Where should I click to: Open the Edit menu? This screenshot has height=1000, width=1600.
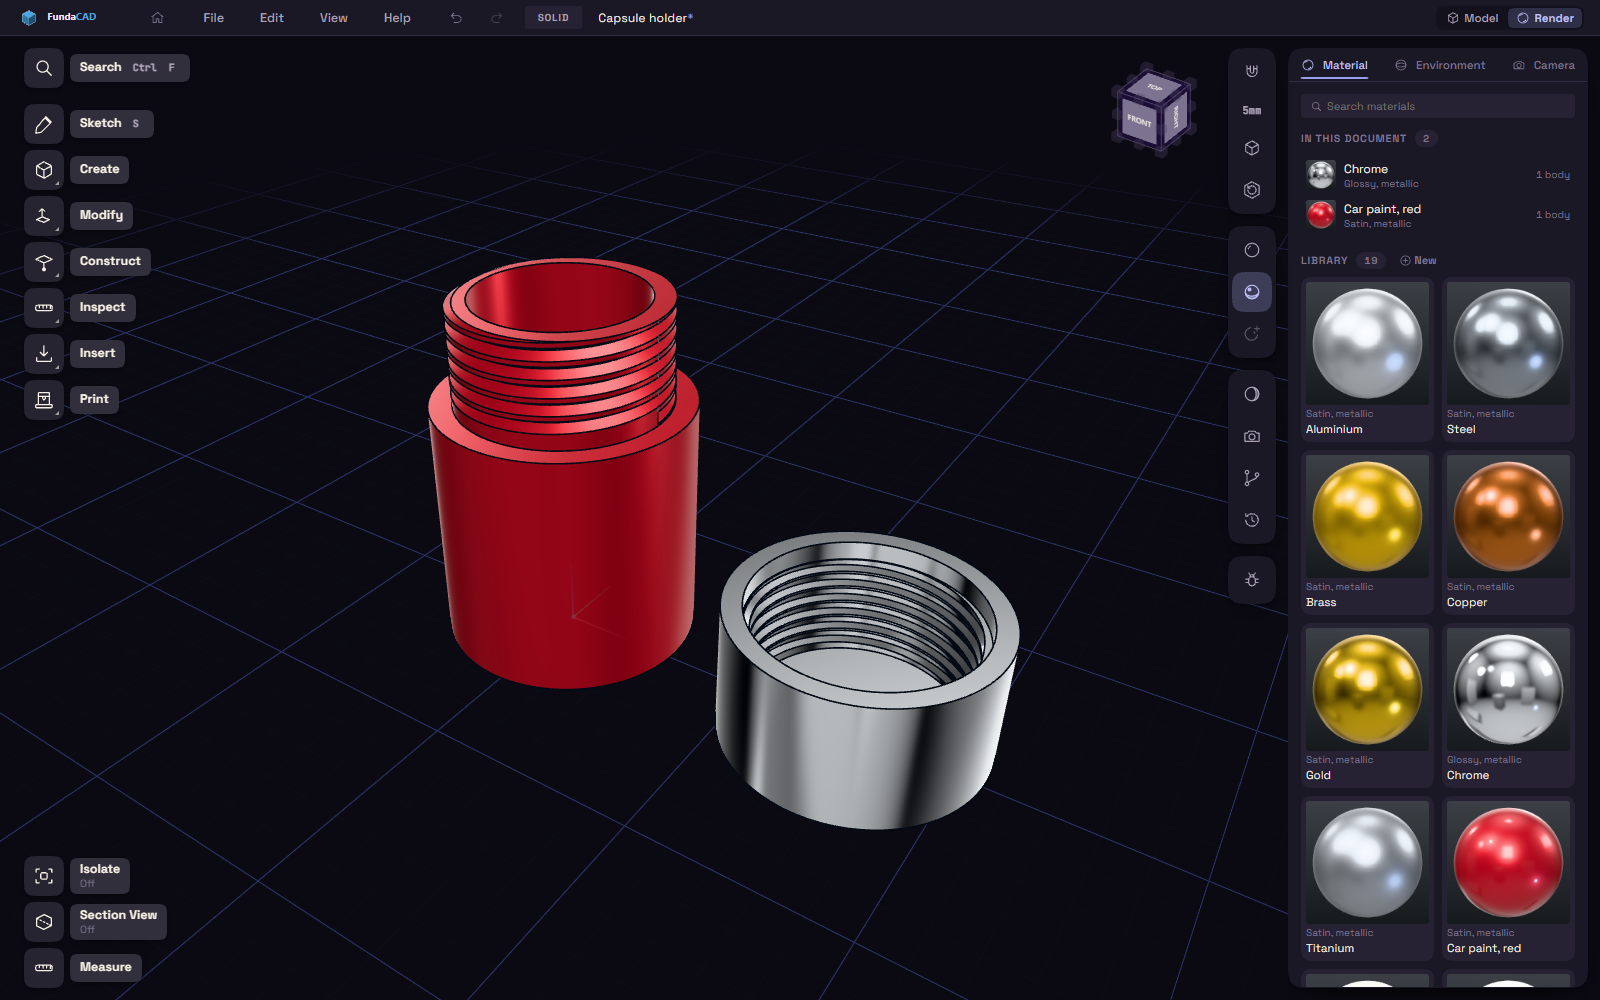pyautogui.click(x=271, y=18)
